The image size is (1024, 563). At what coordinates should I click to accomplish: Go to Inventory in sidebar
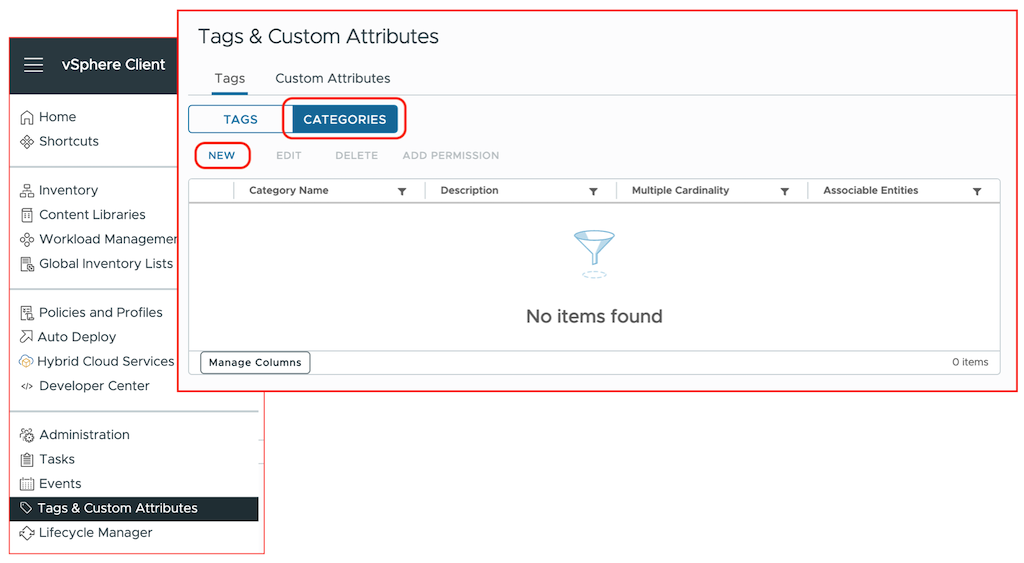[69, 190]
